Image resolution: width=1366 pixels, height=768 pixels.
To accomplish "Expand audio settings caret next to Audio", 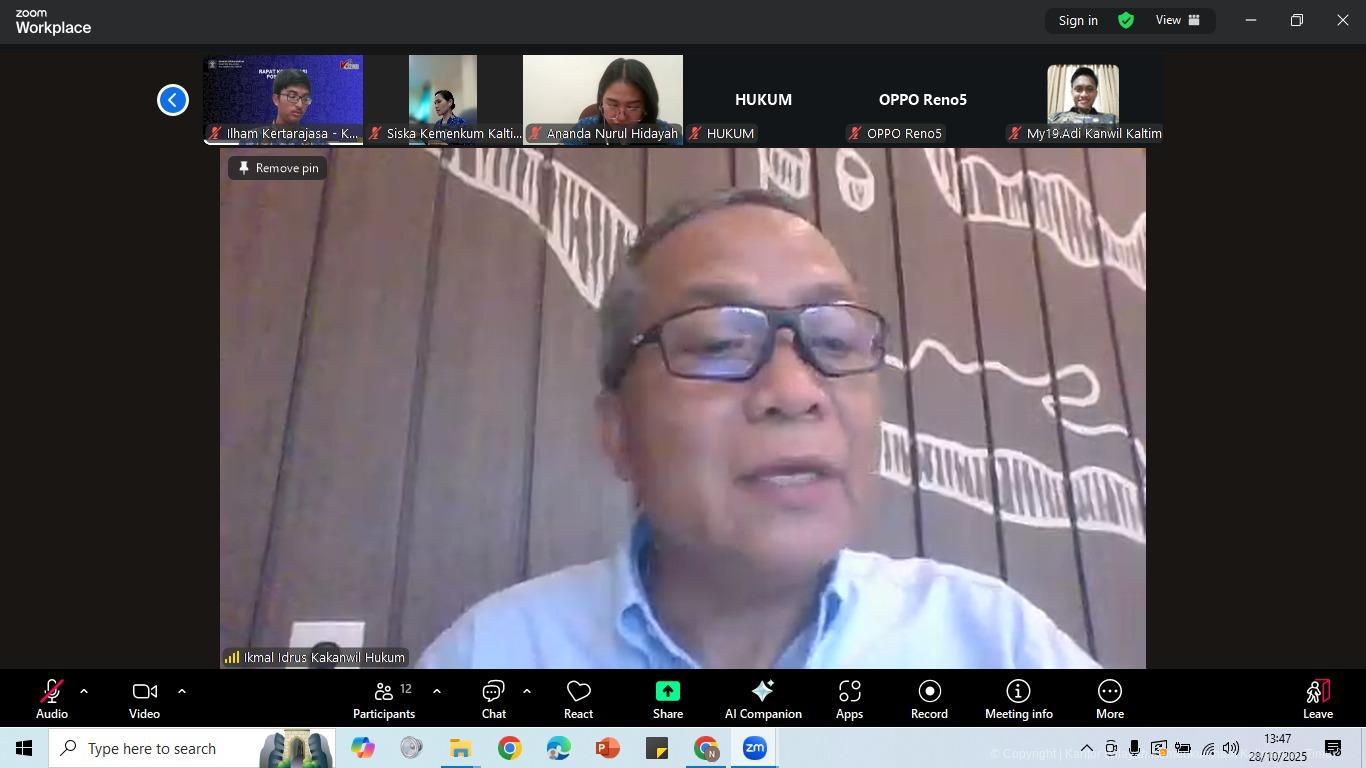I will 84,691.
